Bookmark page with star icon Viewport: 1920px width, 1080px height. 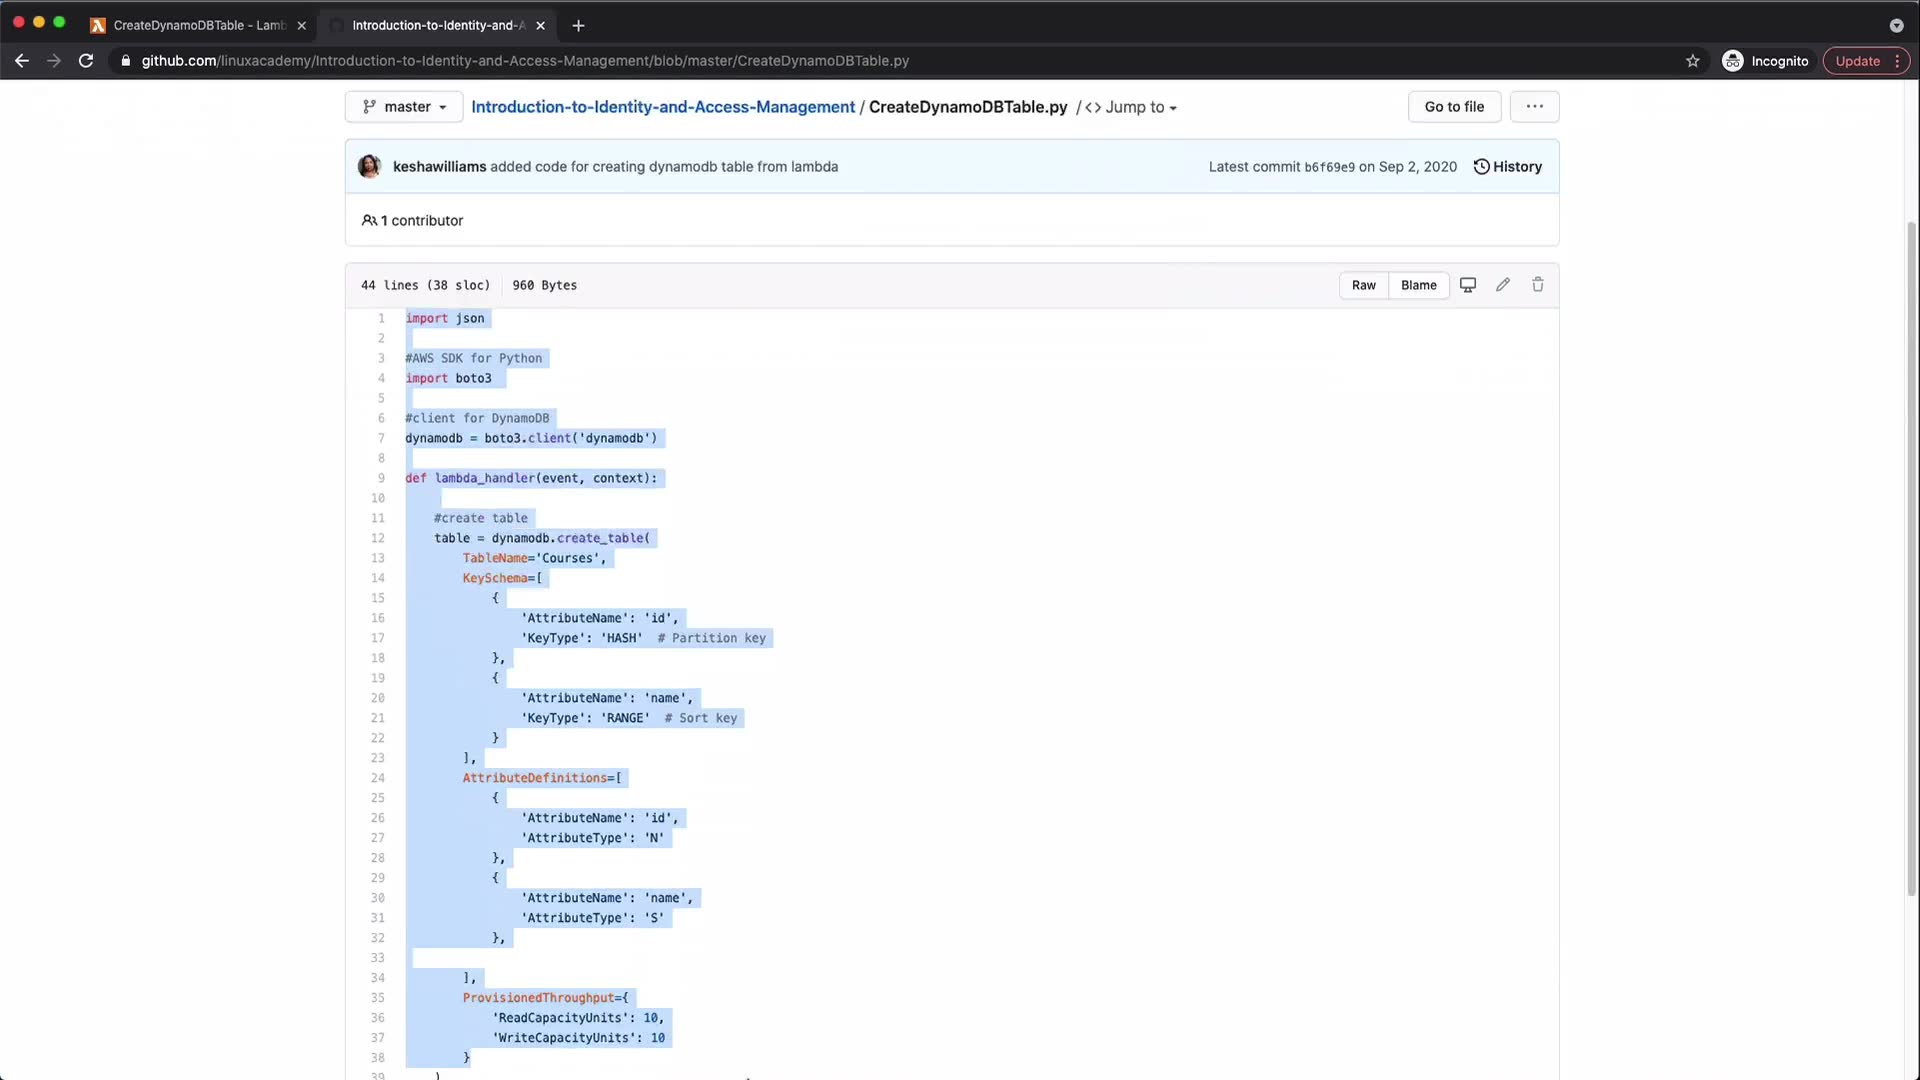pos(1692,61)
